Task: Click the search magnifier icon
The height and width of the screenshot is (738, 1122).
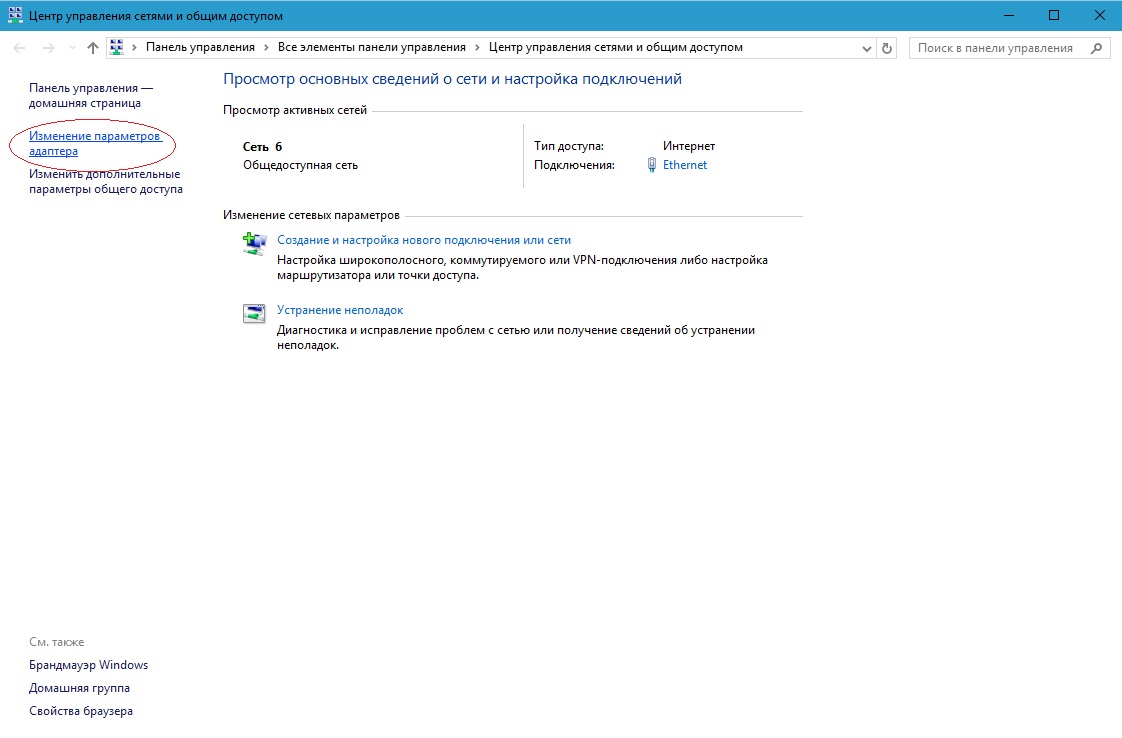Action: (x=1096, y=48)
